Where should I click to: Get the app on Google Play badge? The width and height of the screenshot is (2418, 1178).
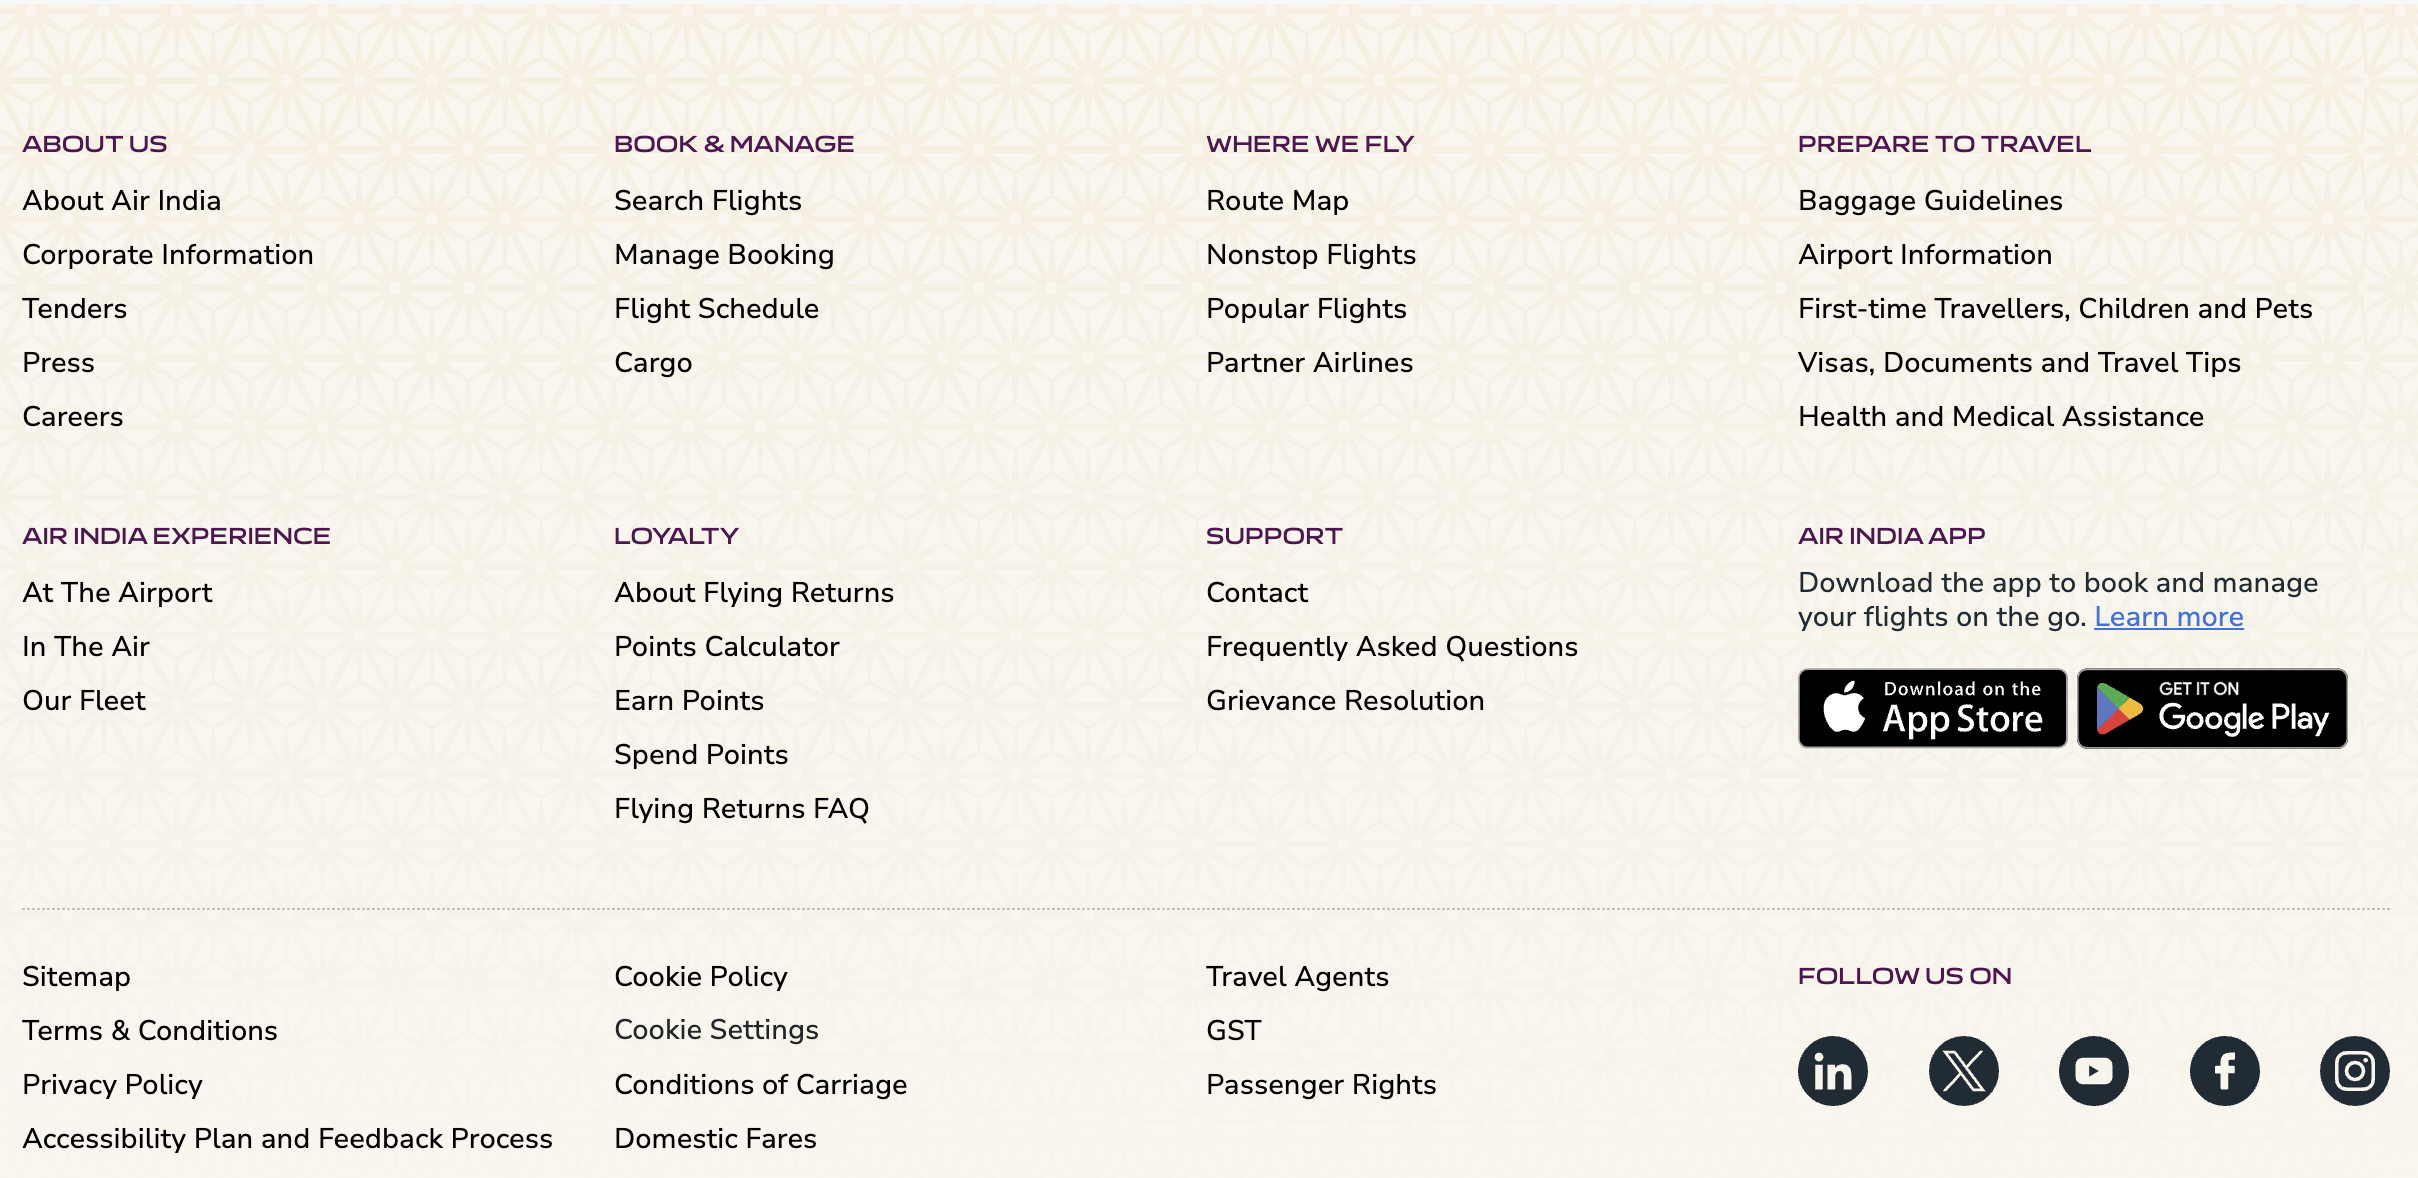[2211, 708]
